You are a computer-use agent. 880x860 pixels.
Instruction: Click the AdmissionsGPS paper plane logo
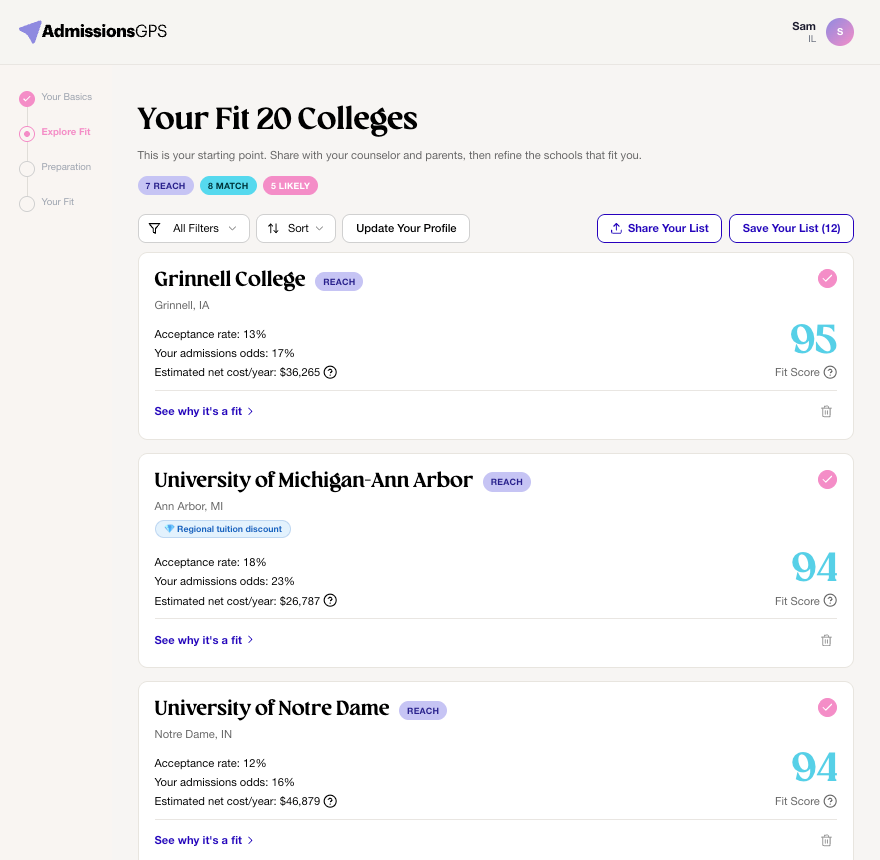[30, 31]
